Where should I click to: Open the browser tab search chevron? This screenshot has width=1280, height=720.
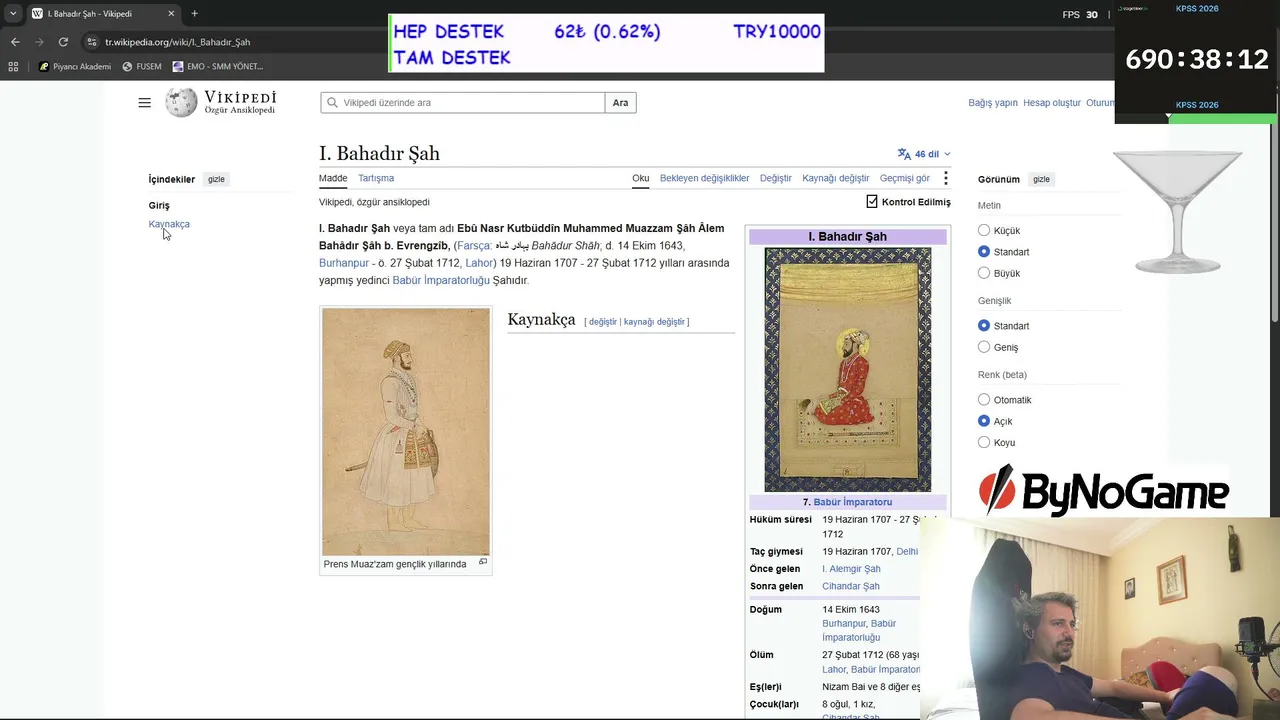13,14
